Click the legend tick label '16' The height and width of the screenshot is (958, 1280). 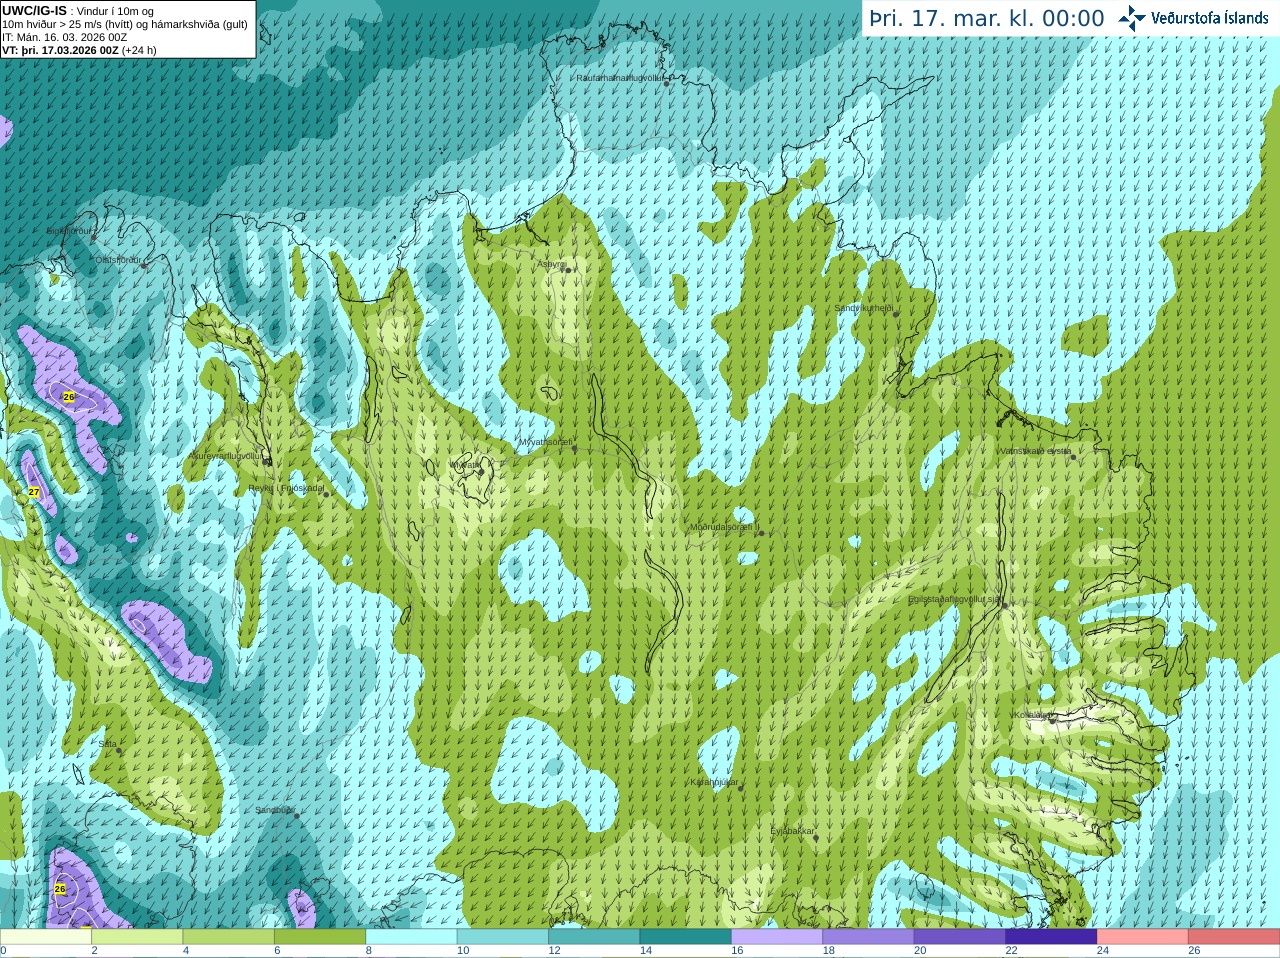click(x=736, y=951)
